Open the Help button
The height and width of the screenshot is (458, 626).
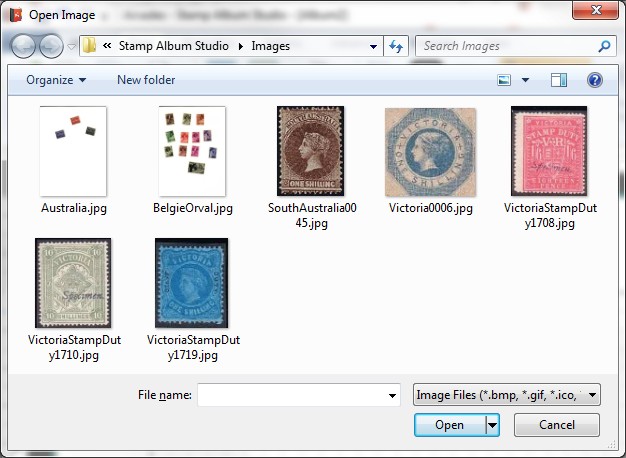pos(594,80)
